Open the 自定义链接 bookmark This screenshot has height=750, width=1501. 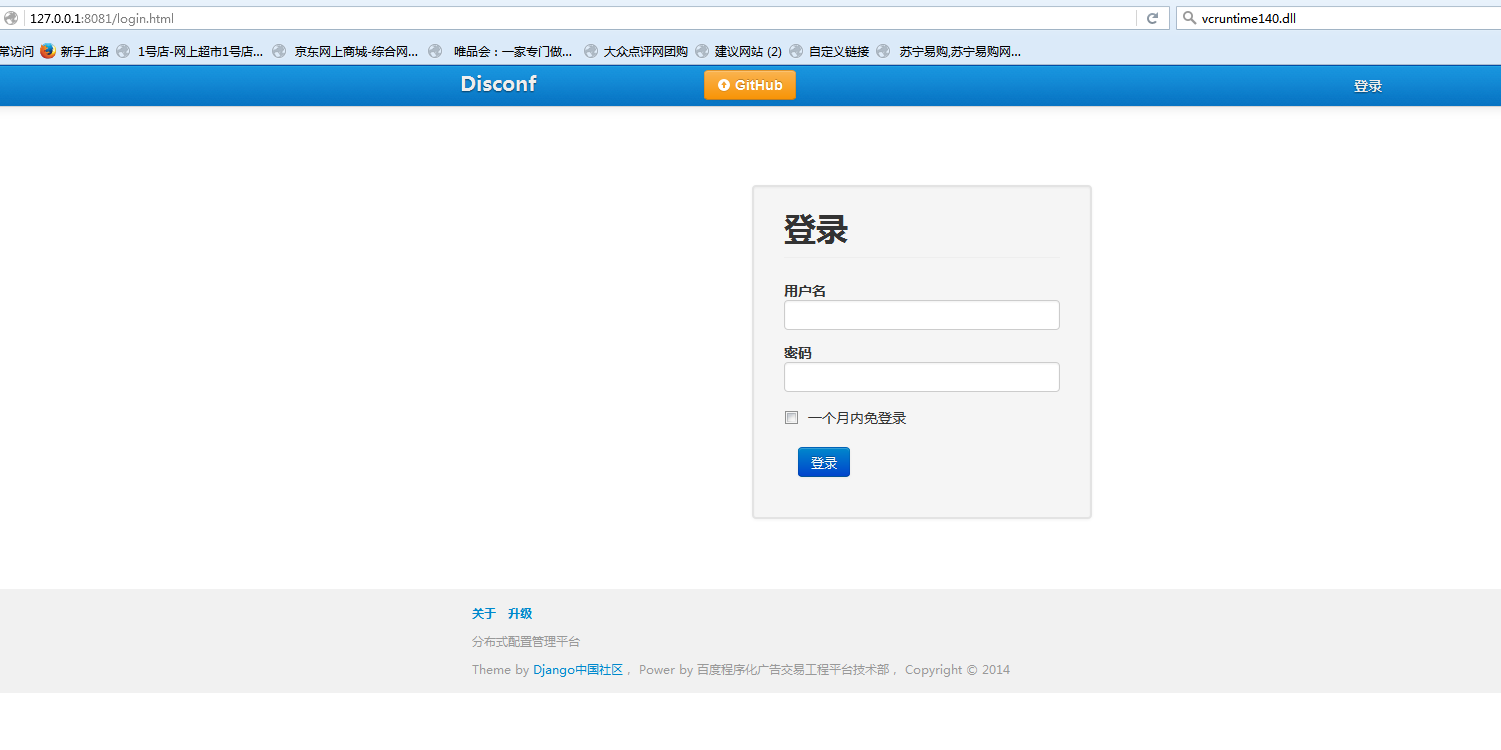(838, 51)
